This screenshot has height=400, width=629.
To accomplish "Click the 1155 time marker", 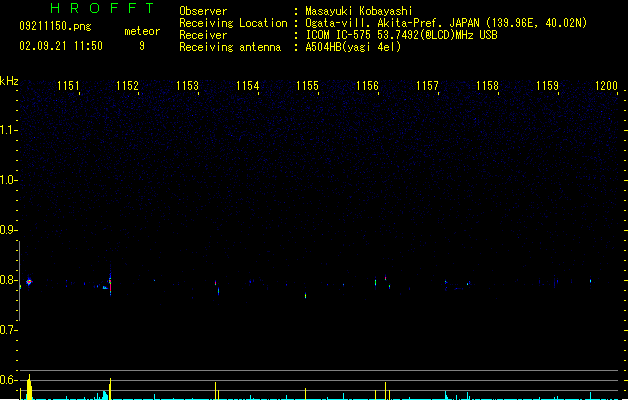I will 307,86.
